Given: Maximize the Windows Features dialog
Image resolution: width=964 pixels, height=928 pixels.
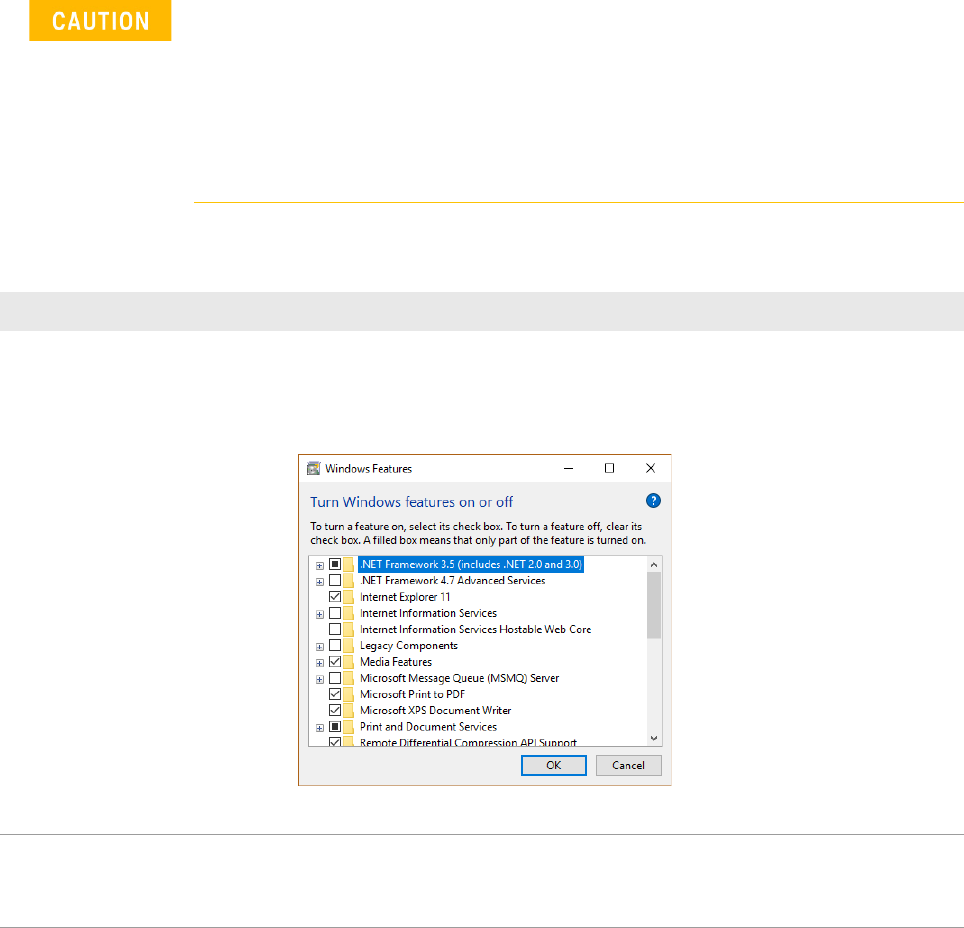Looking at the screenshot, I should pos(609,469).
